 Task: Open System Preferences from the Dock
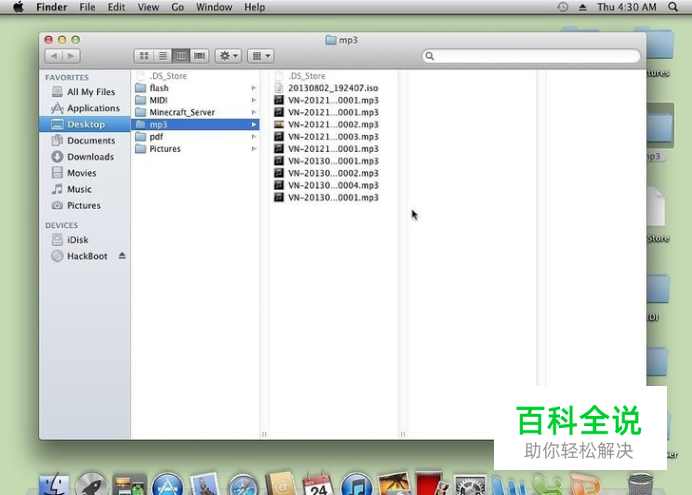coord(470,485)
